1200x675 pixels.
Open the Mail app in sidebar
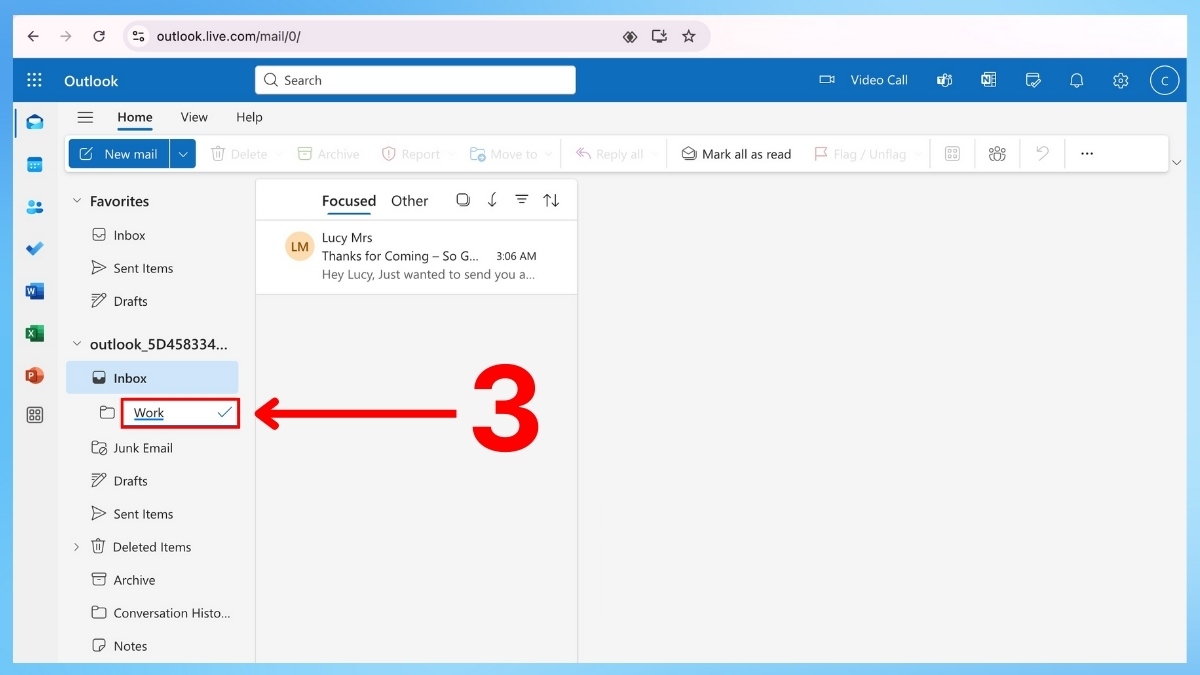click(x=35, y=122)
